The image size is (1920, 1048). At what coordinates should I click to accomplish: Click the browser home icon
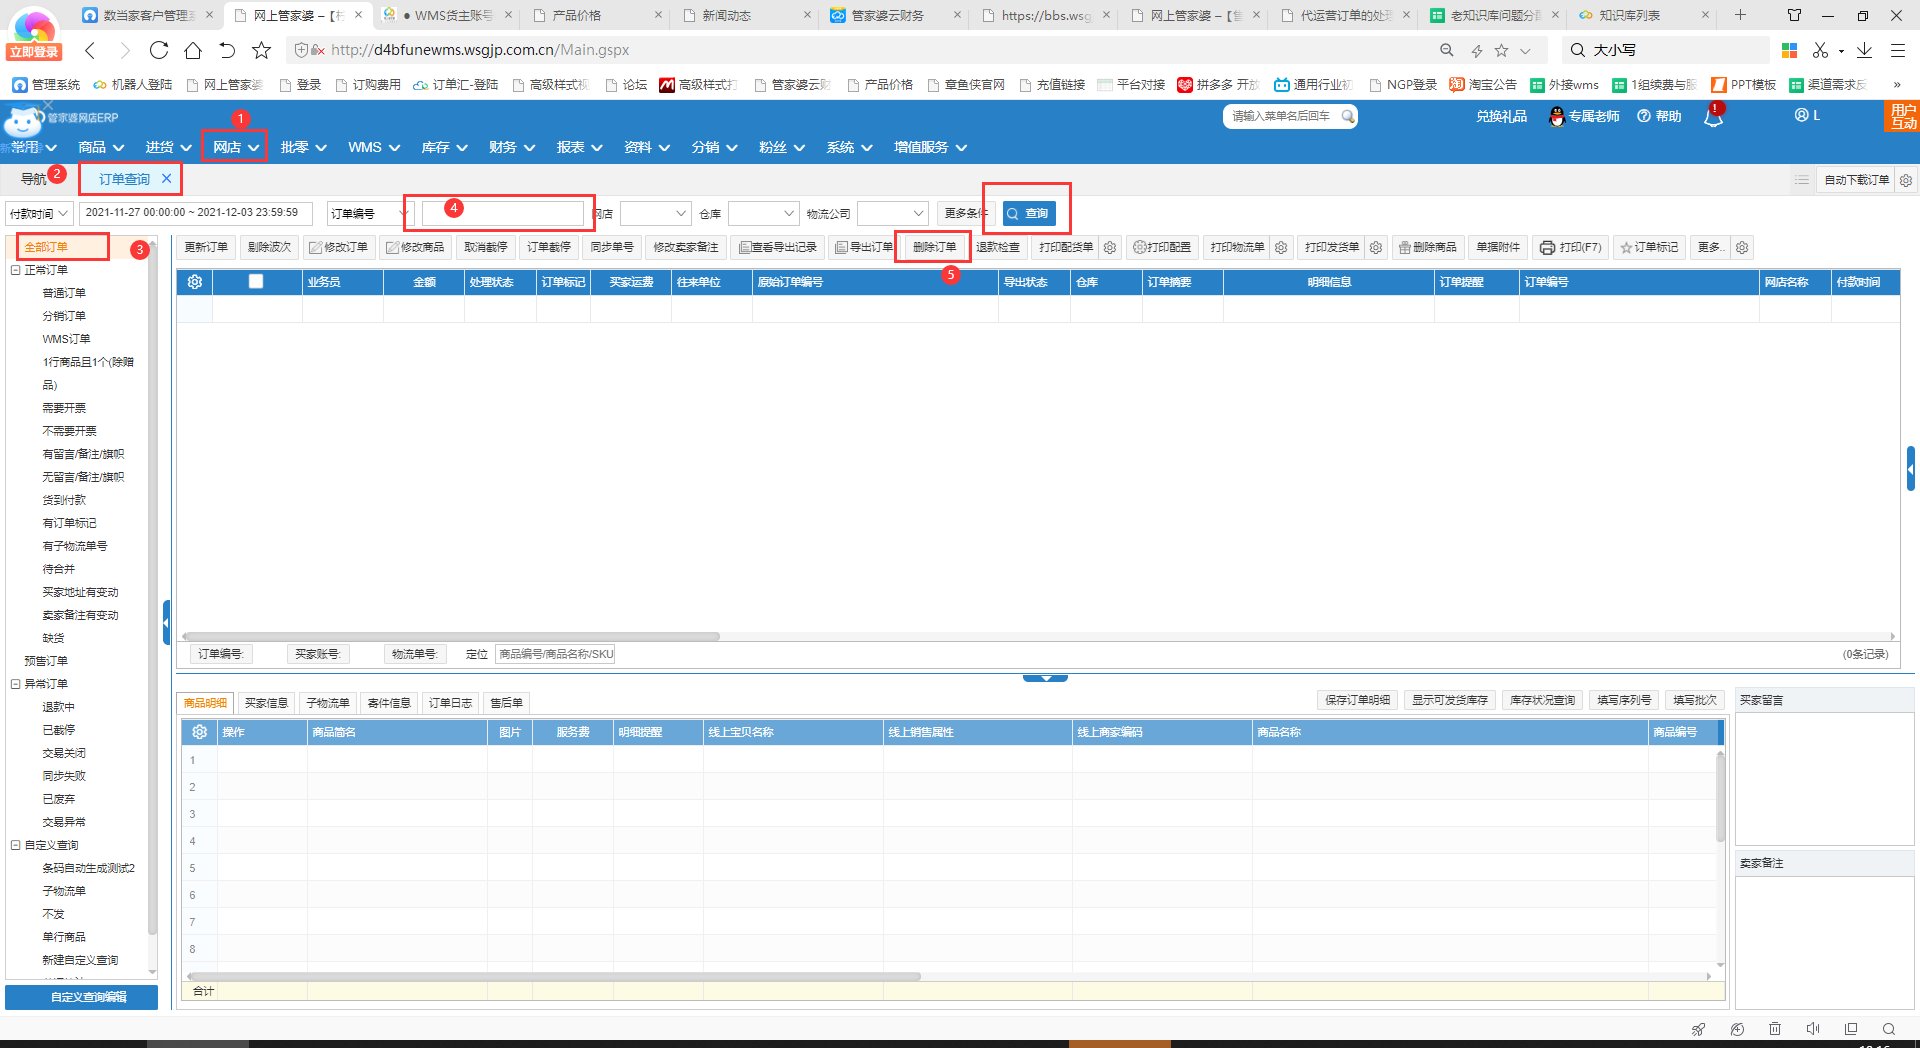[193, 50]
